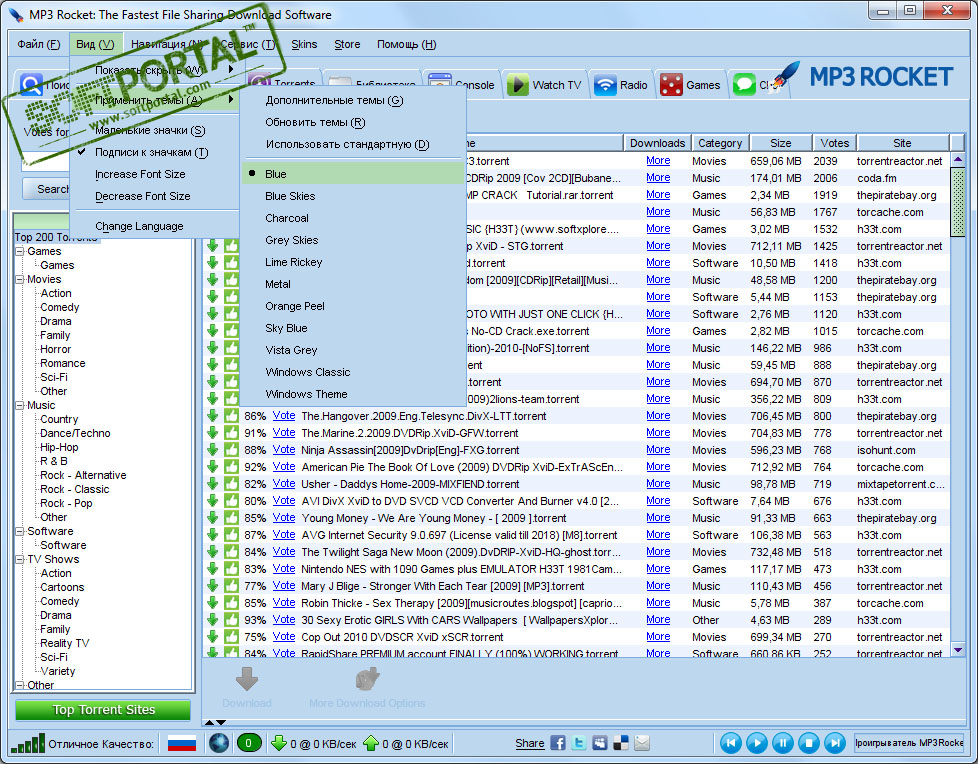This screenshot has height=764, width=978.
Task: Share on Twitter icon
Action: (x=579, y=743)
